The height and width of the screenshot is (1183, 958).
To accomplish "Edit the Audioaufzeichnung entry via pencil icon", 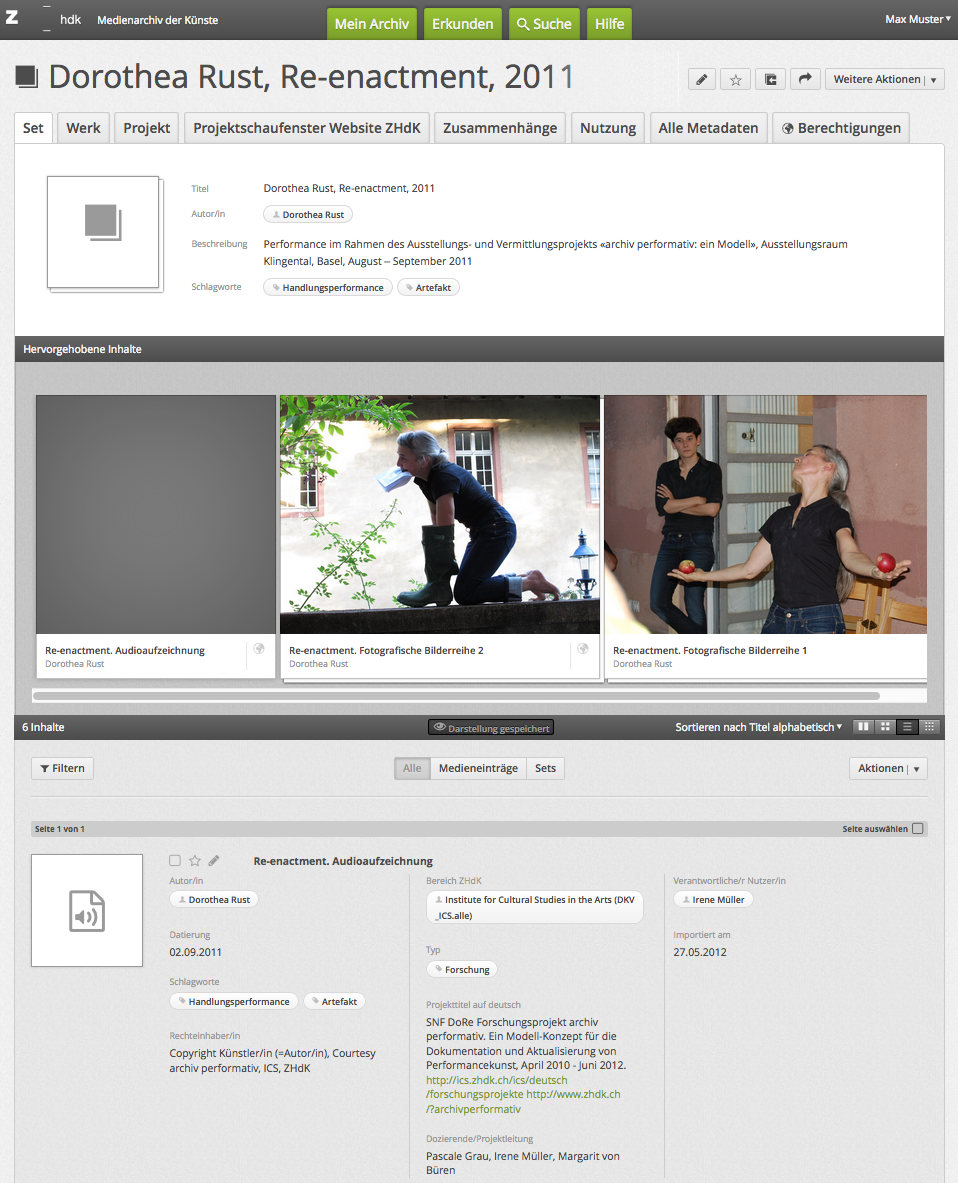I will [x=214, y=861].
